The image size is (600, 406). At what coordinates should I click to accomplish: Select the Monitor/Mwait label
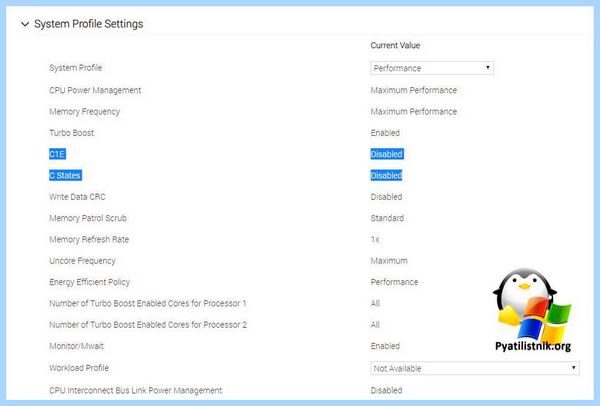click(77, 346)
